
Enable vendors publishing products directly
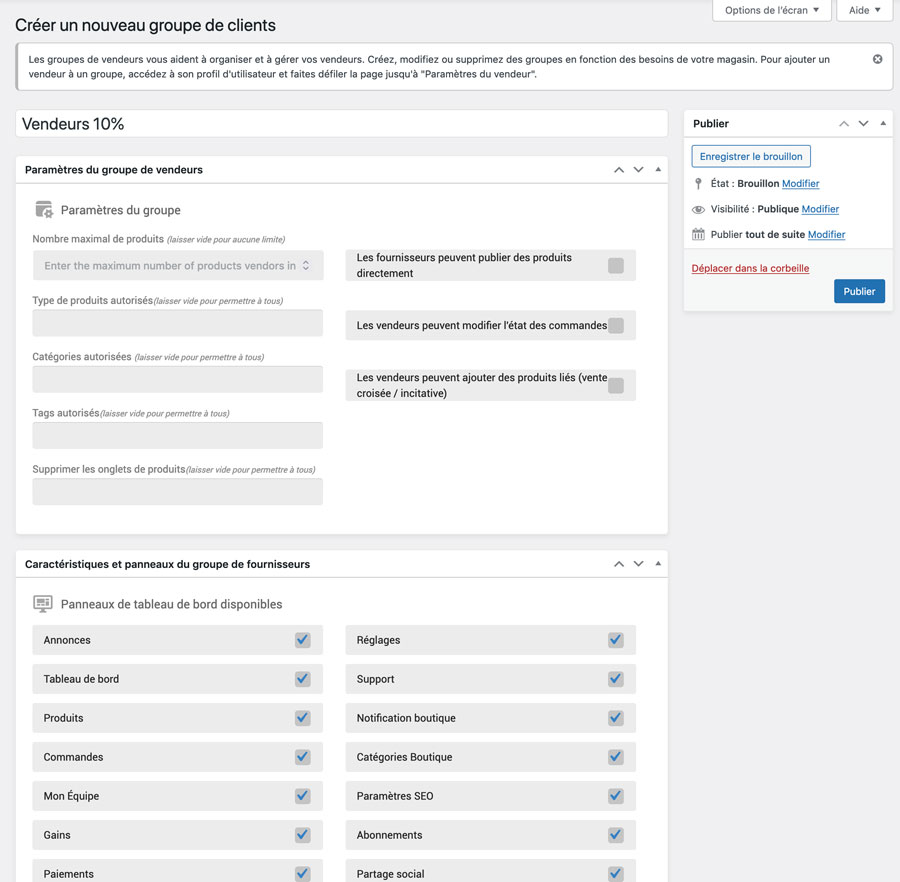point(616,265)
